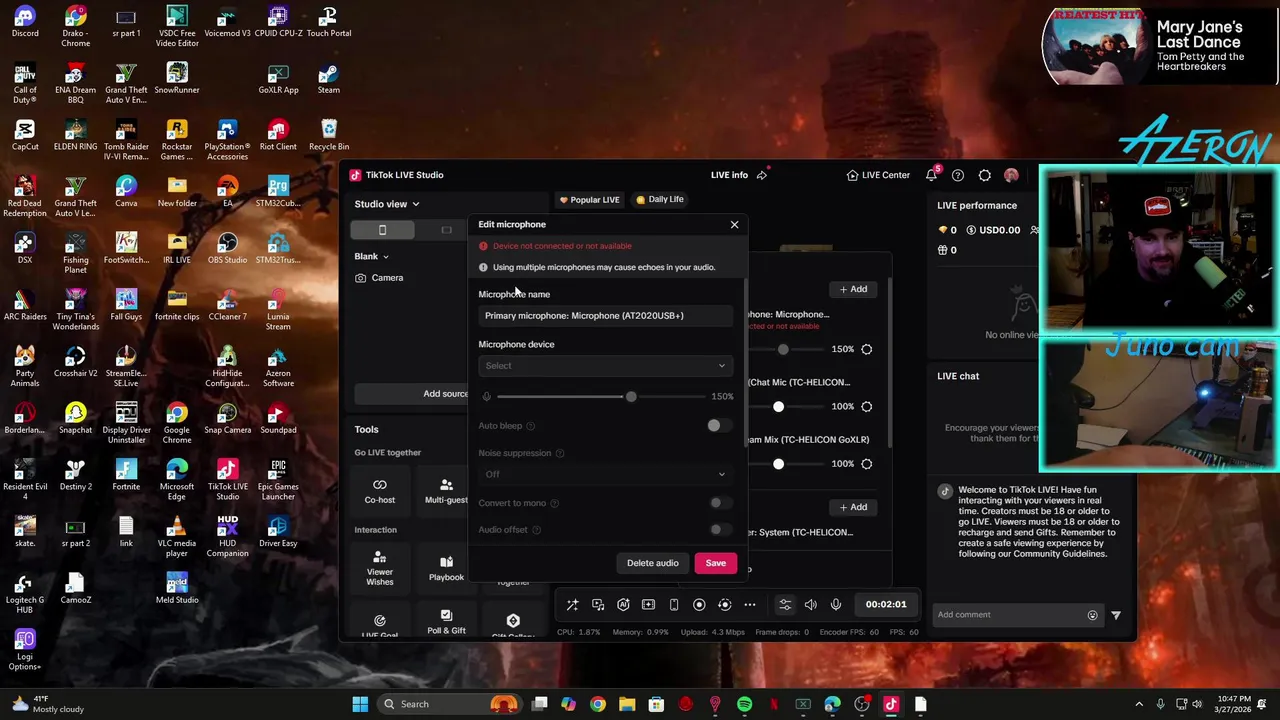Click the chat filter funnel icon
Image resolution: width=1280 pixels, height=720 pixels.
pyautogui.click(x=1116, y=615)
